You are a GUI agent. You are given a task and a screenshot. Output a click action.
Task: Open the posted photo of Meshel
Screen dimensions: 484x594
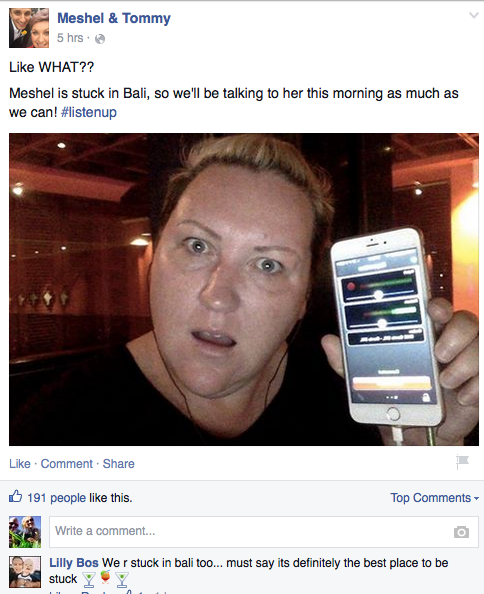pyautogui.click(x=244, y=289)
